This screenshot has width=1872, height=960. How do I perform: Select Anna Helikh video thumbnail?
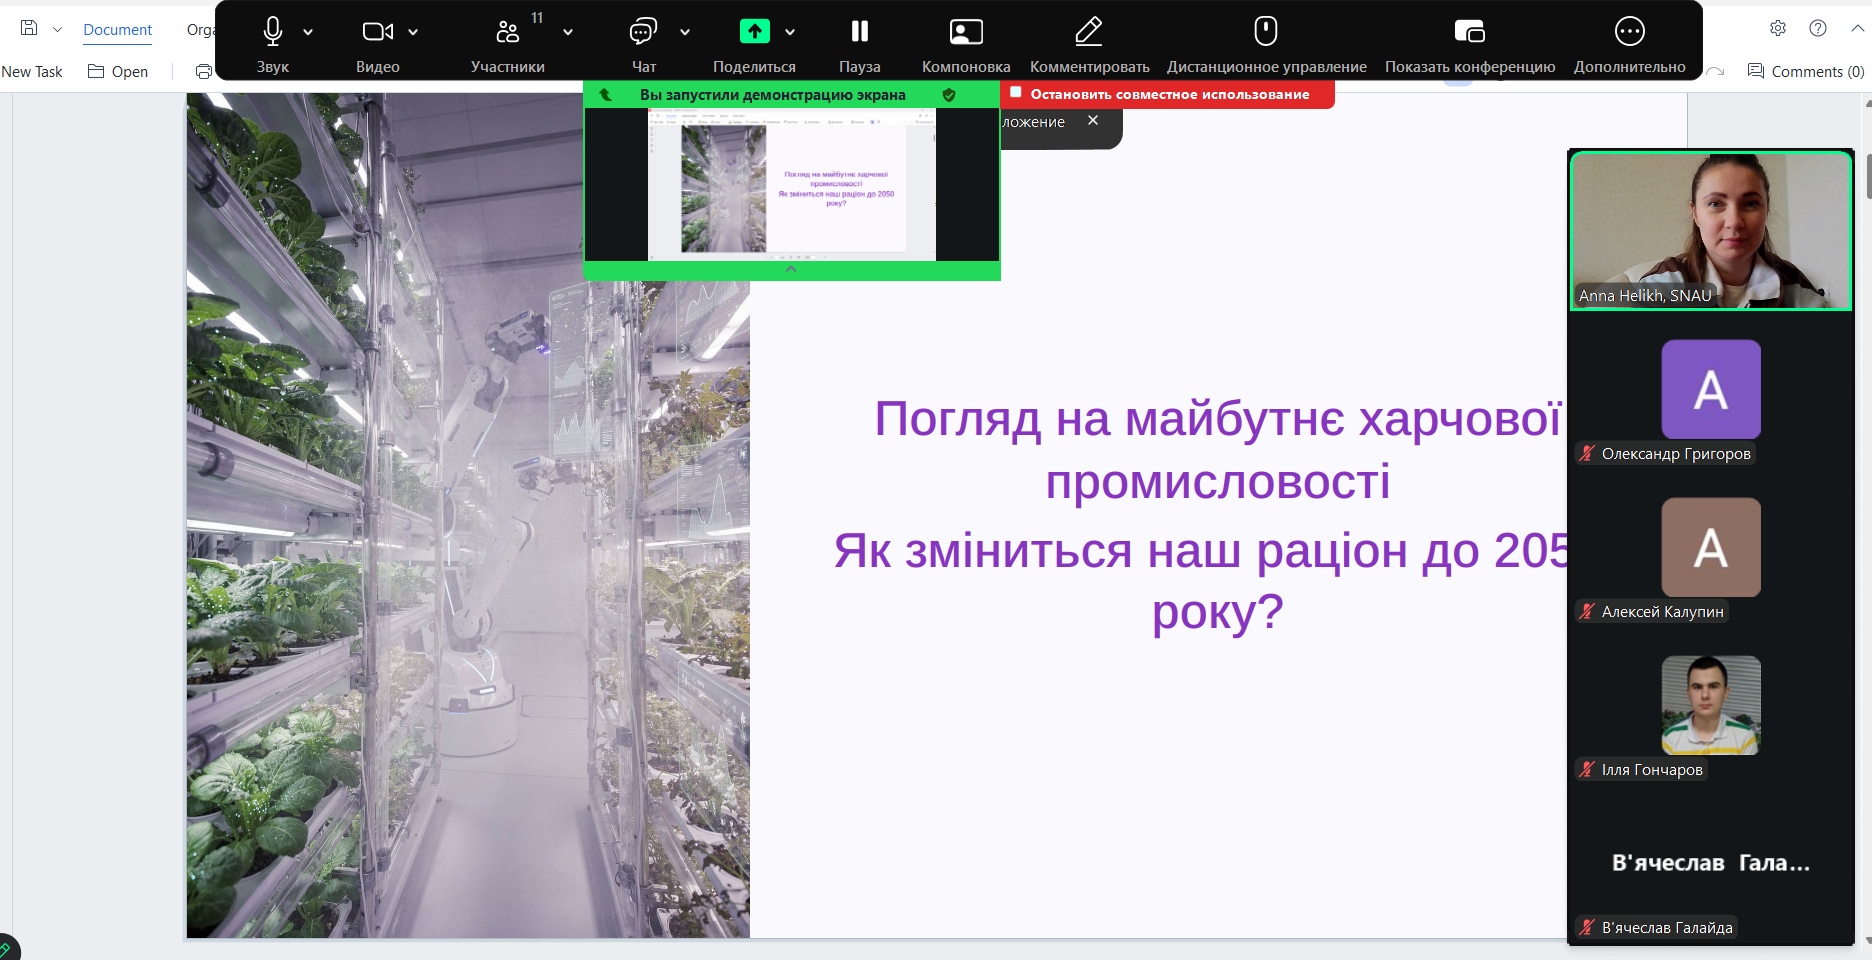pyautogui.click(x=1711, y=230)
